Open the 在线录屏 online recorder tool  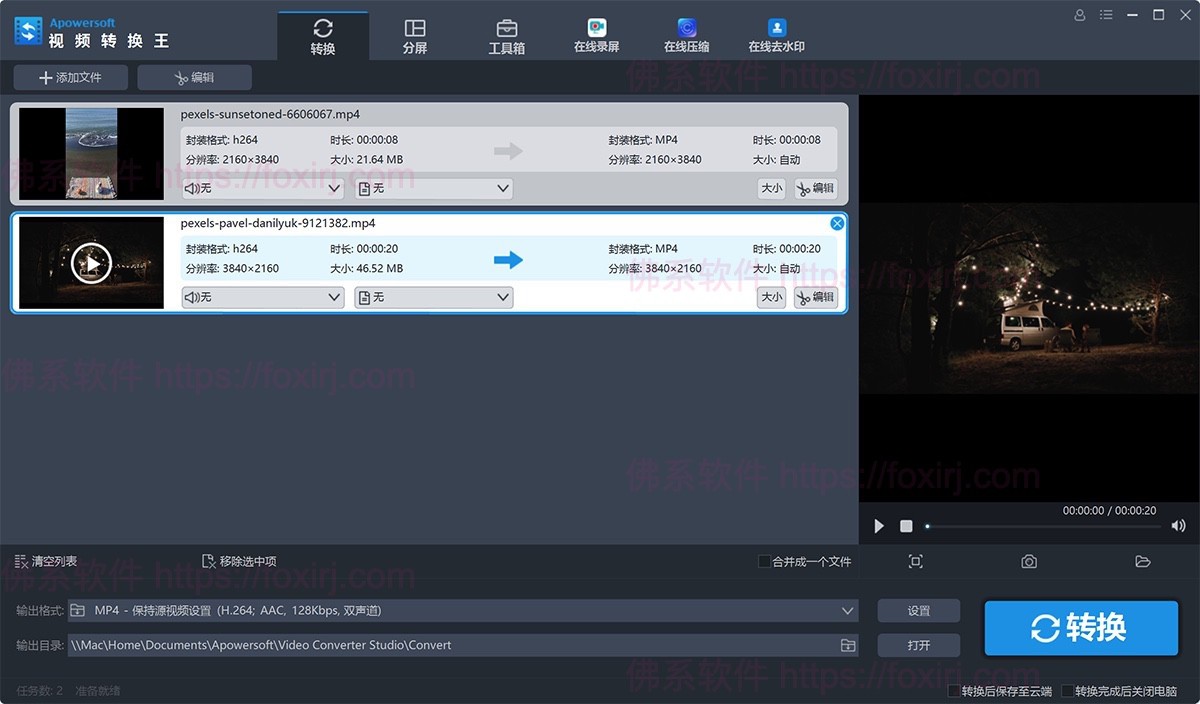597,36
